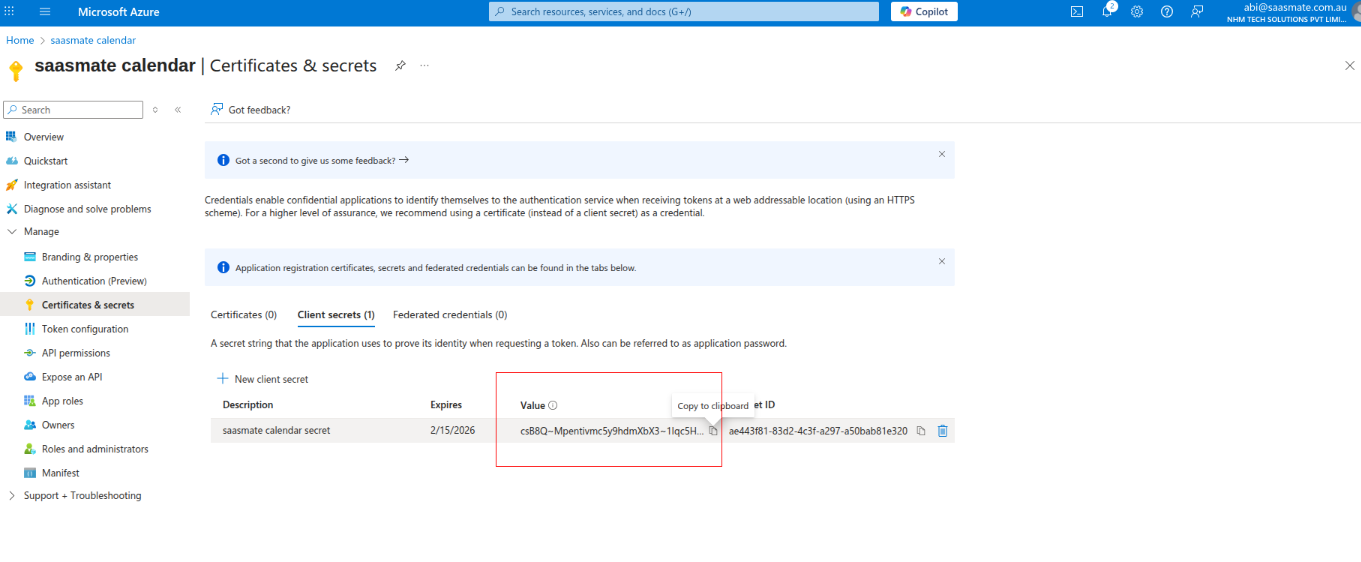Delete the saasmate calendar secret
The width and height of the screenshot is (1361, 562).
942,431
